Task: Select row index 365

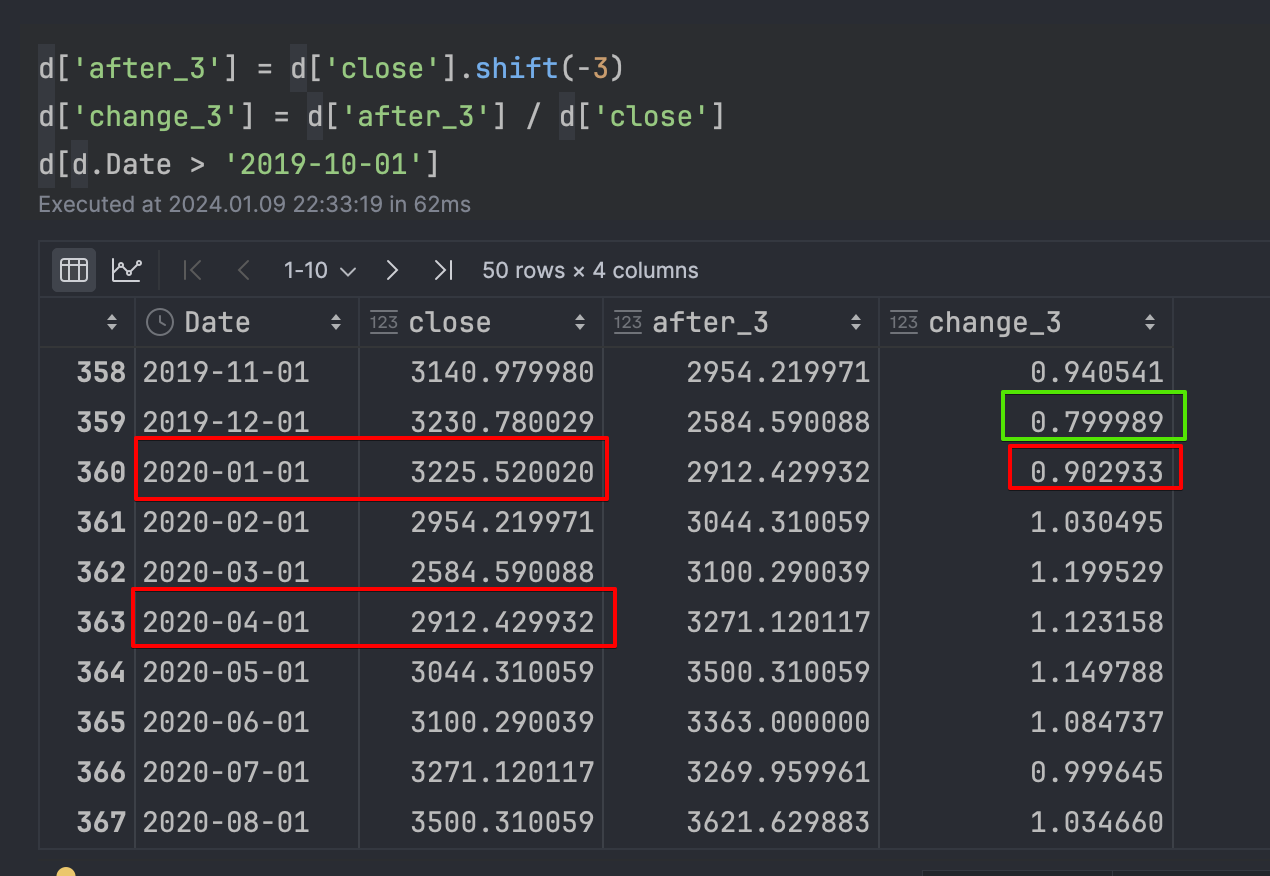Action: pyautogui.click(x=101, y=722)
